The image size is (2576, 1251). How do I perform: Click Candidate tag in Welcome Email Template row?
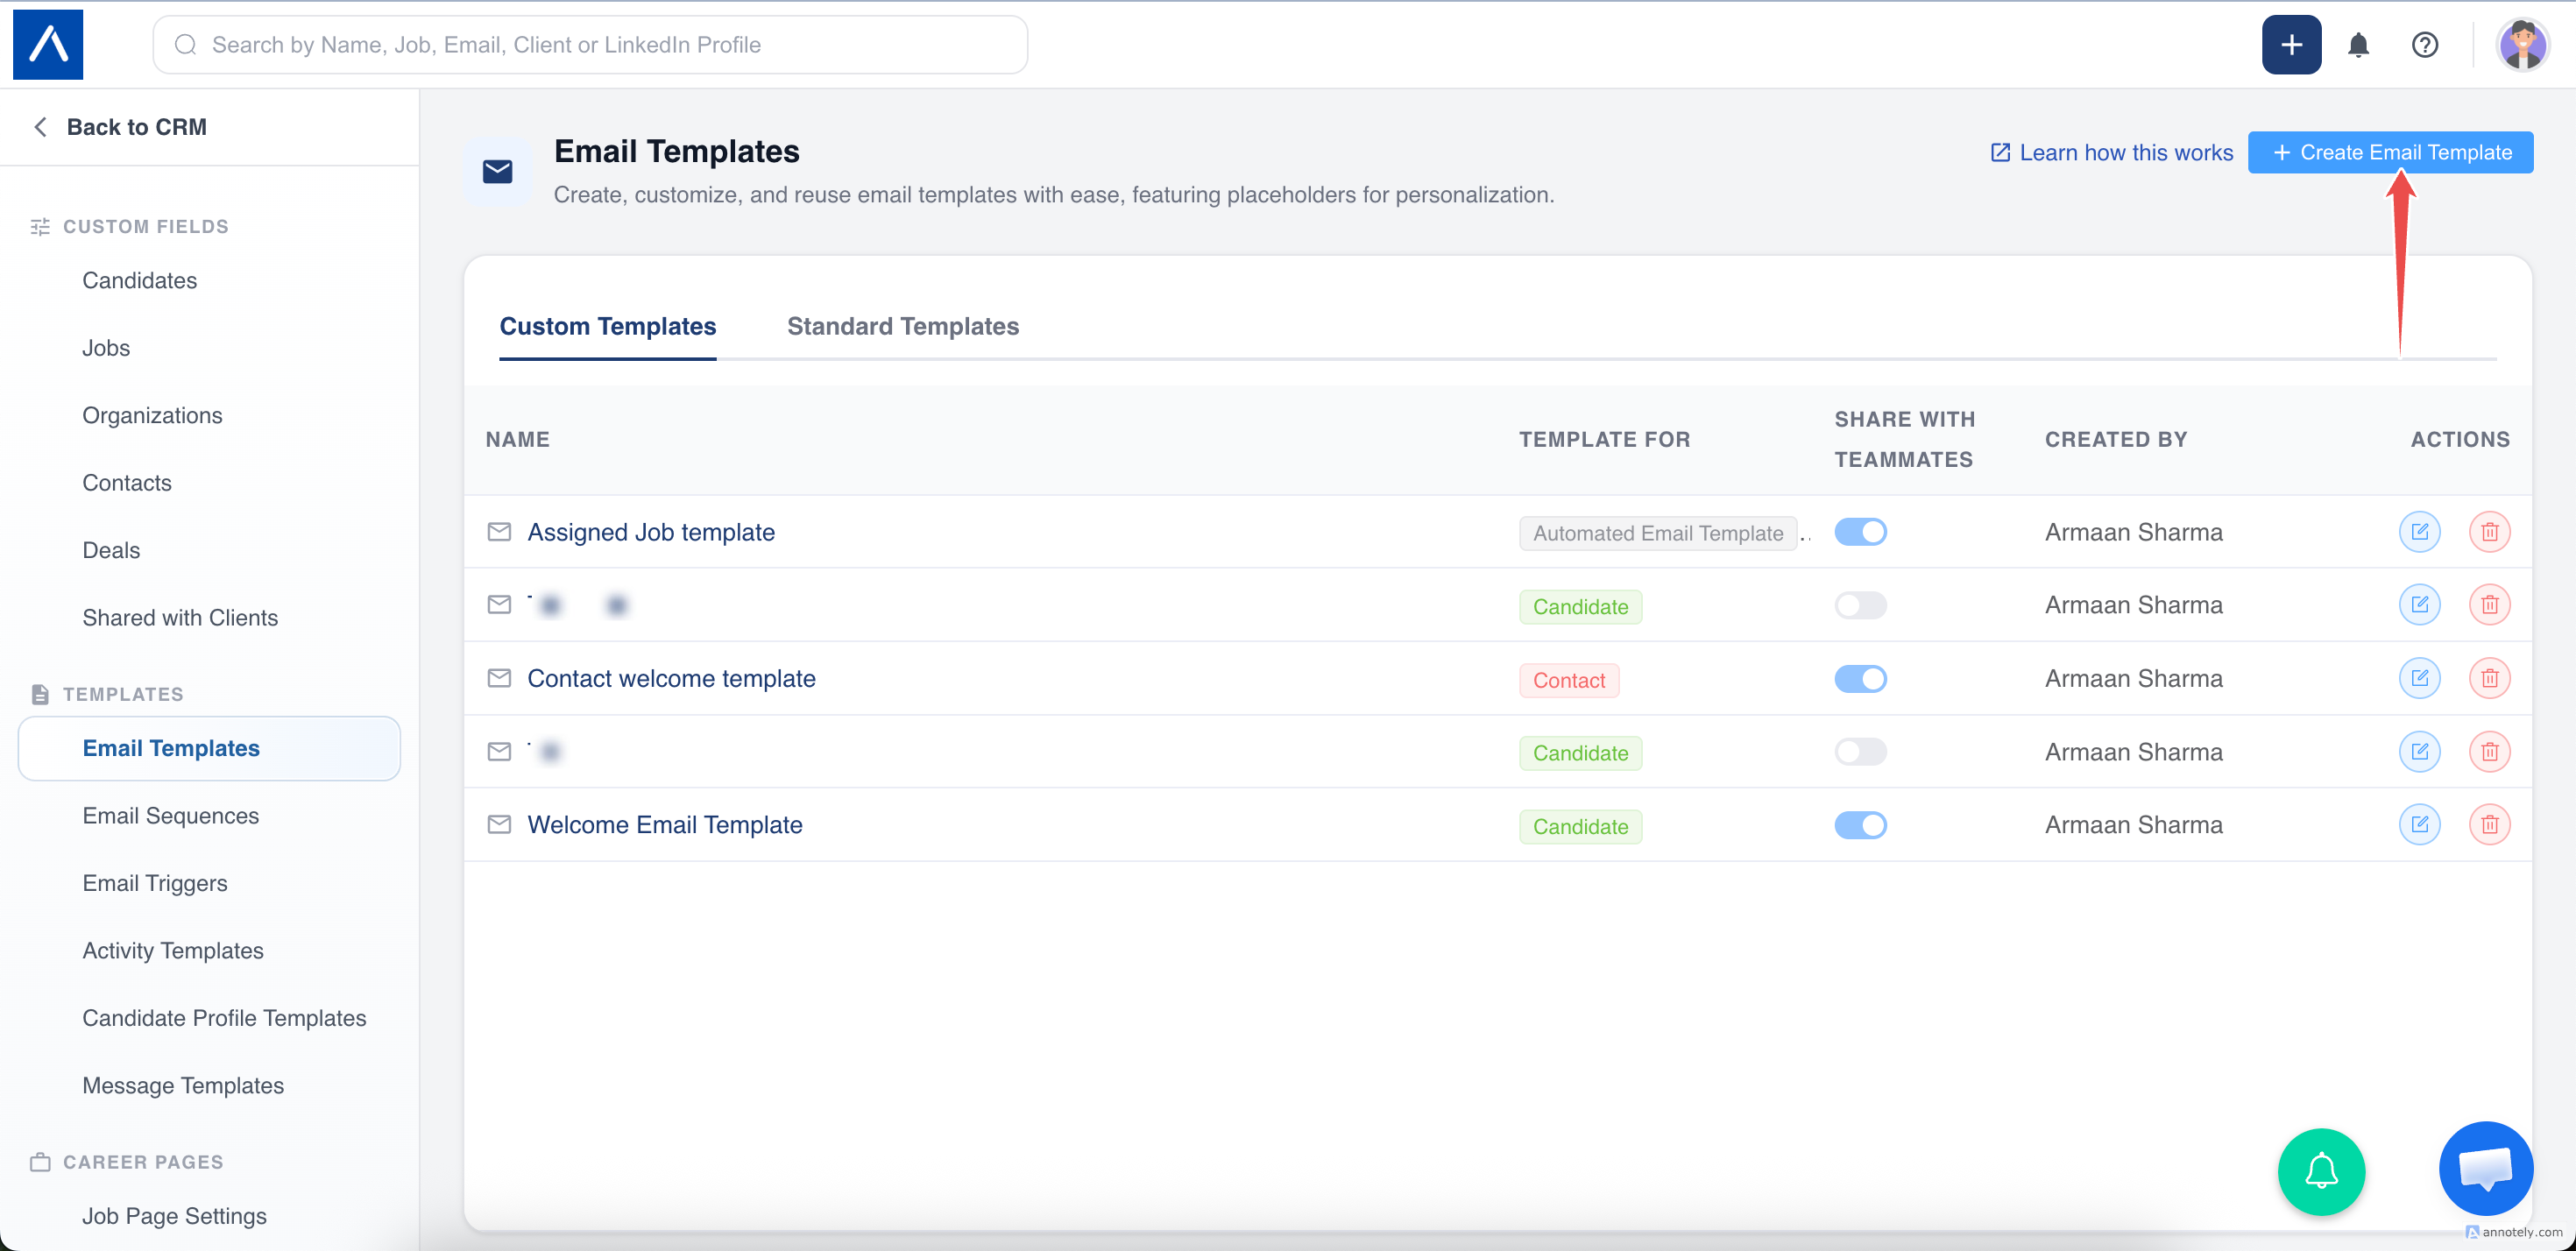[x=1580, y=826]
